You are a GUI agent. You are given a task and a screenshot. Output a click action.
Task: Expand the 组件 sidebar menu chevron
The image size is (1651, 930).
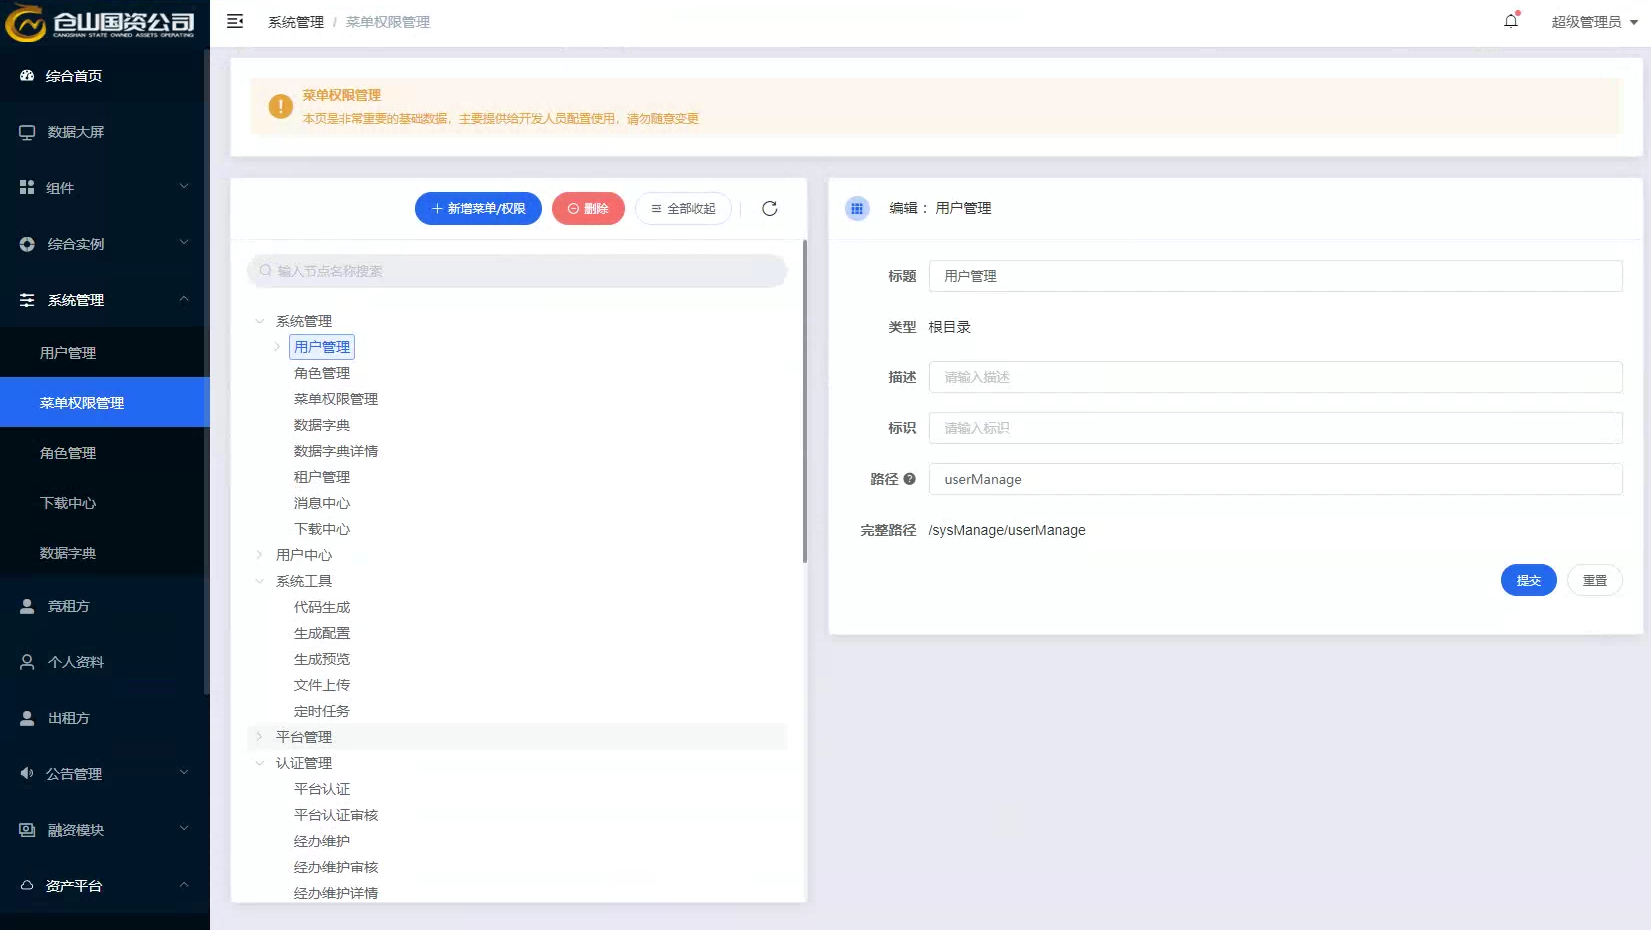184,186
